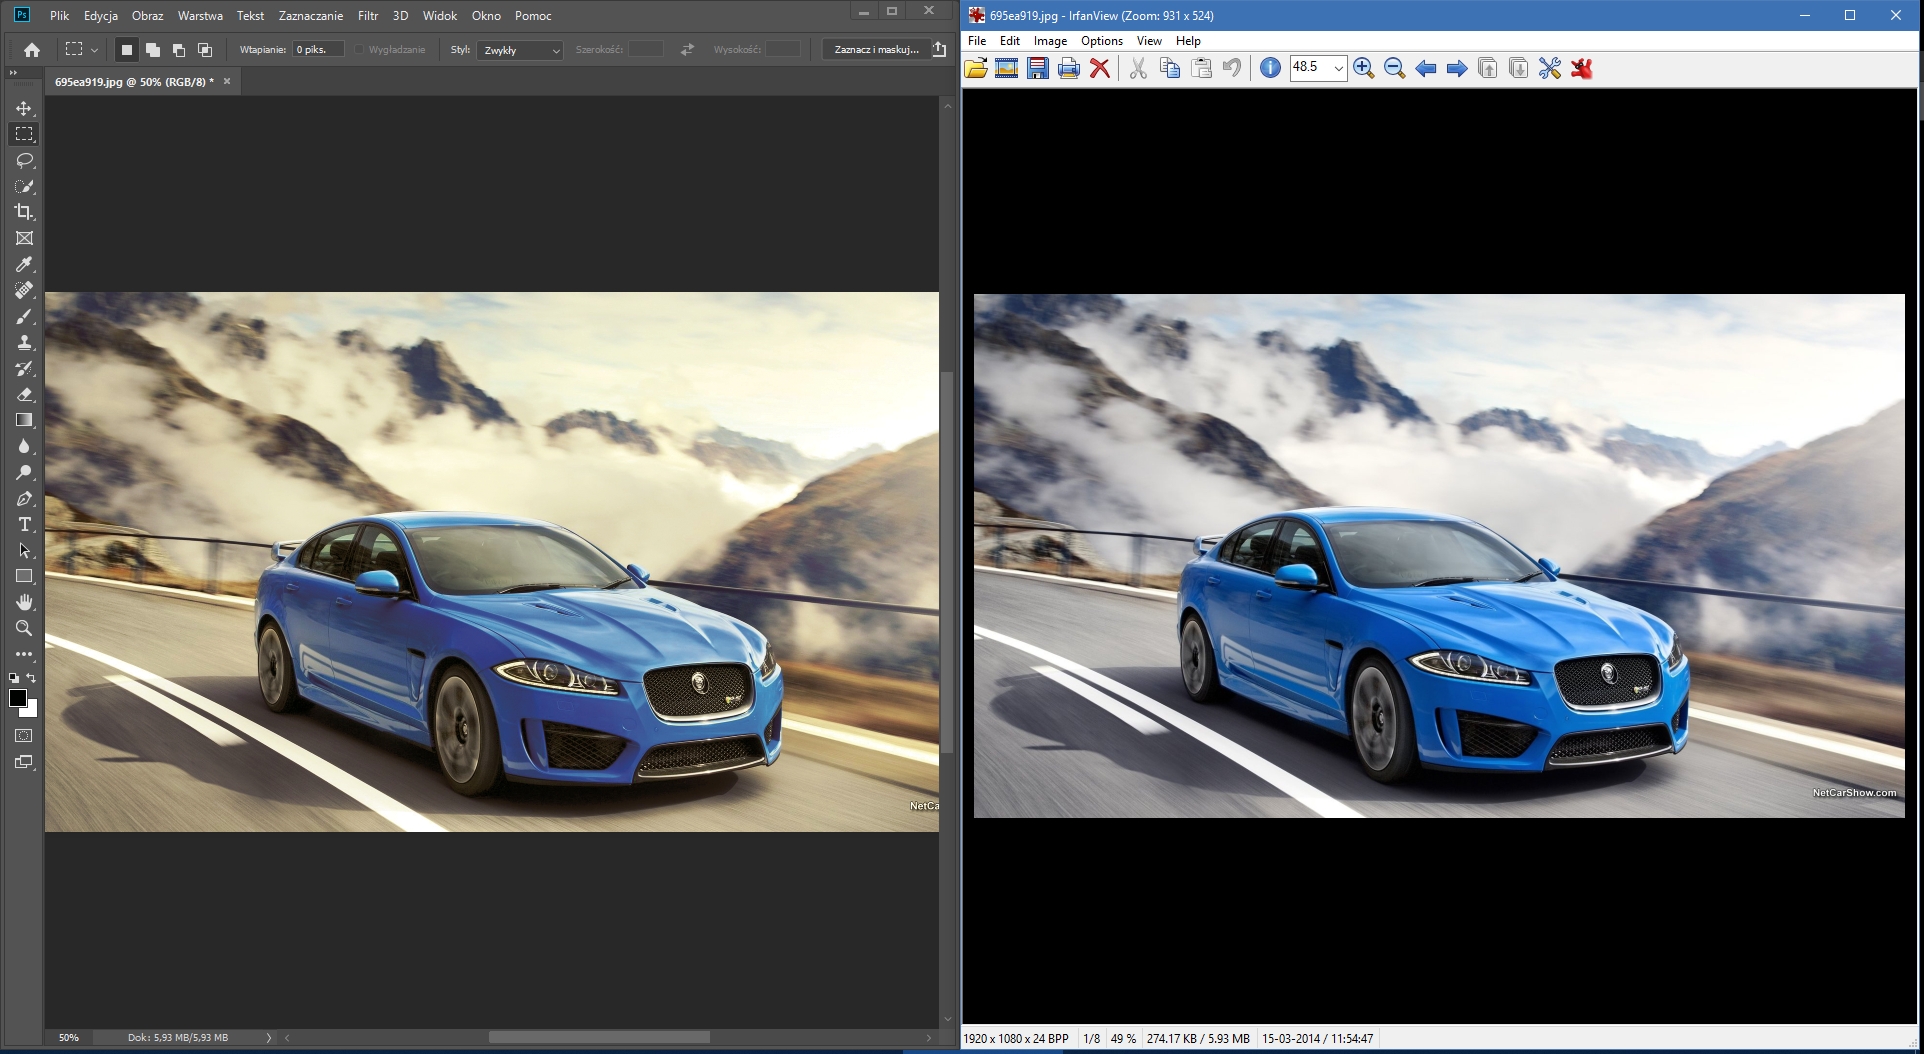Viewport: 1924px width, 1054px height.
Task: Toggle the Wygładzanie checkbox
Action: tap(360, 50)
